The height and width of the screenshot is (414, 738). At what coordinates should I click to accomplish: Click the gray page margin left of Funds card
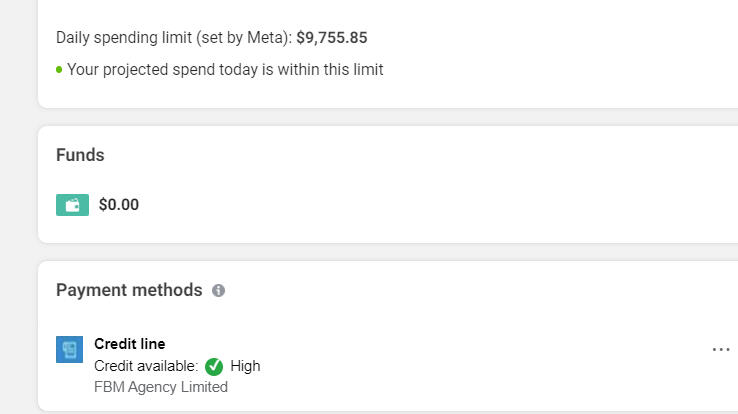point(19,184)
